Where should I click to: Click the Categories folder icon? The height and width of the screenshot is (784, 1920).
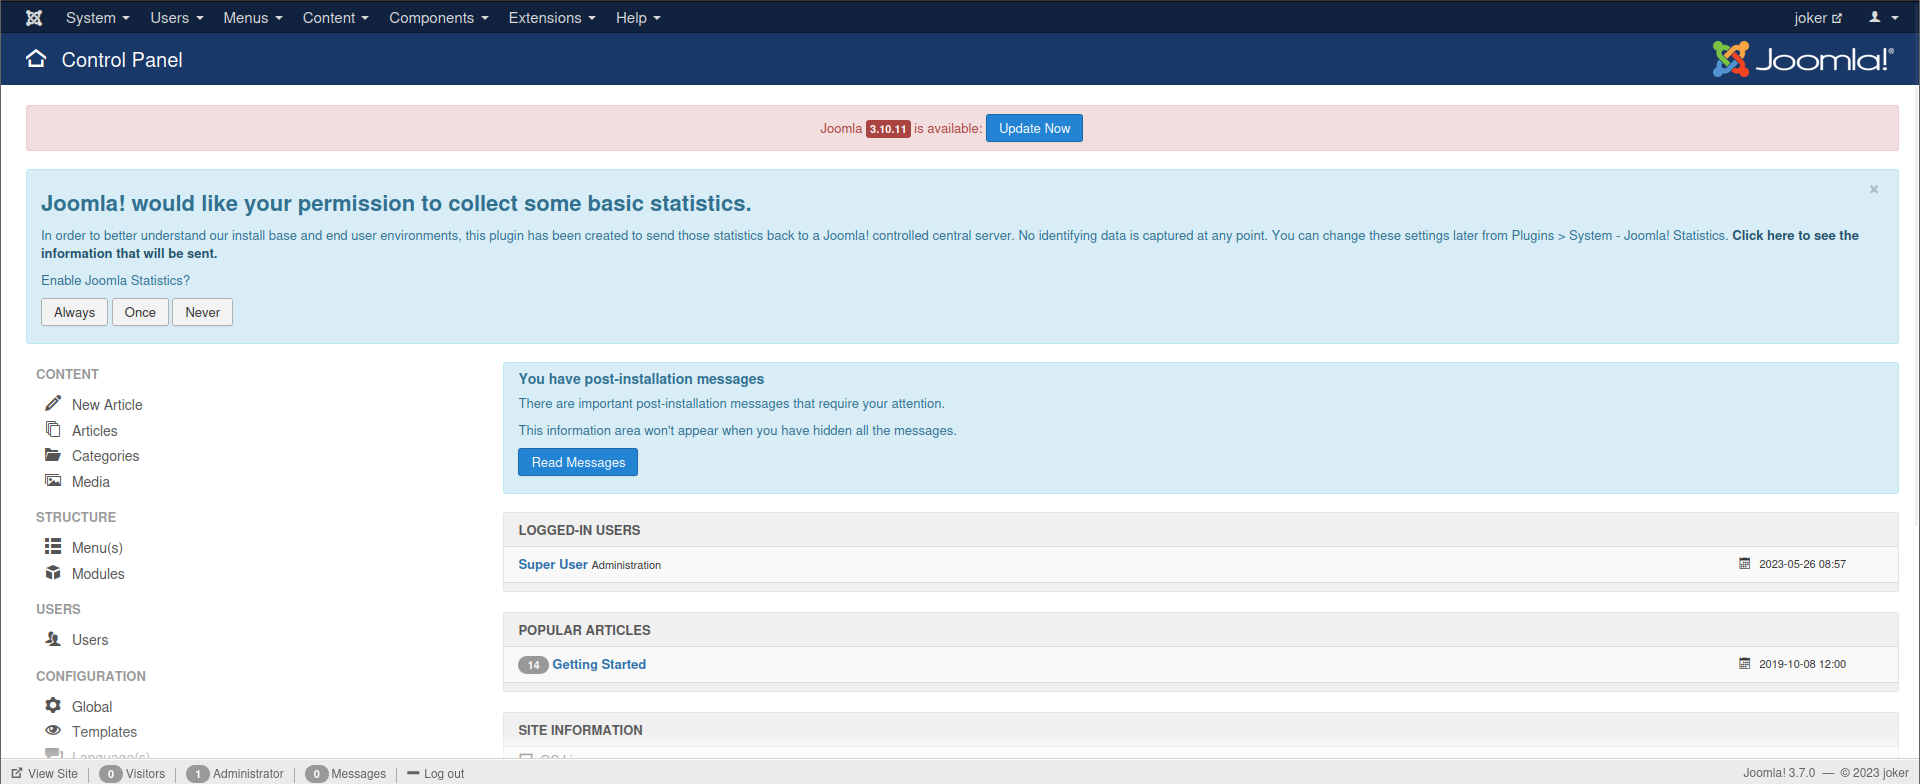point(53,455)
